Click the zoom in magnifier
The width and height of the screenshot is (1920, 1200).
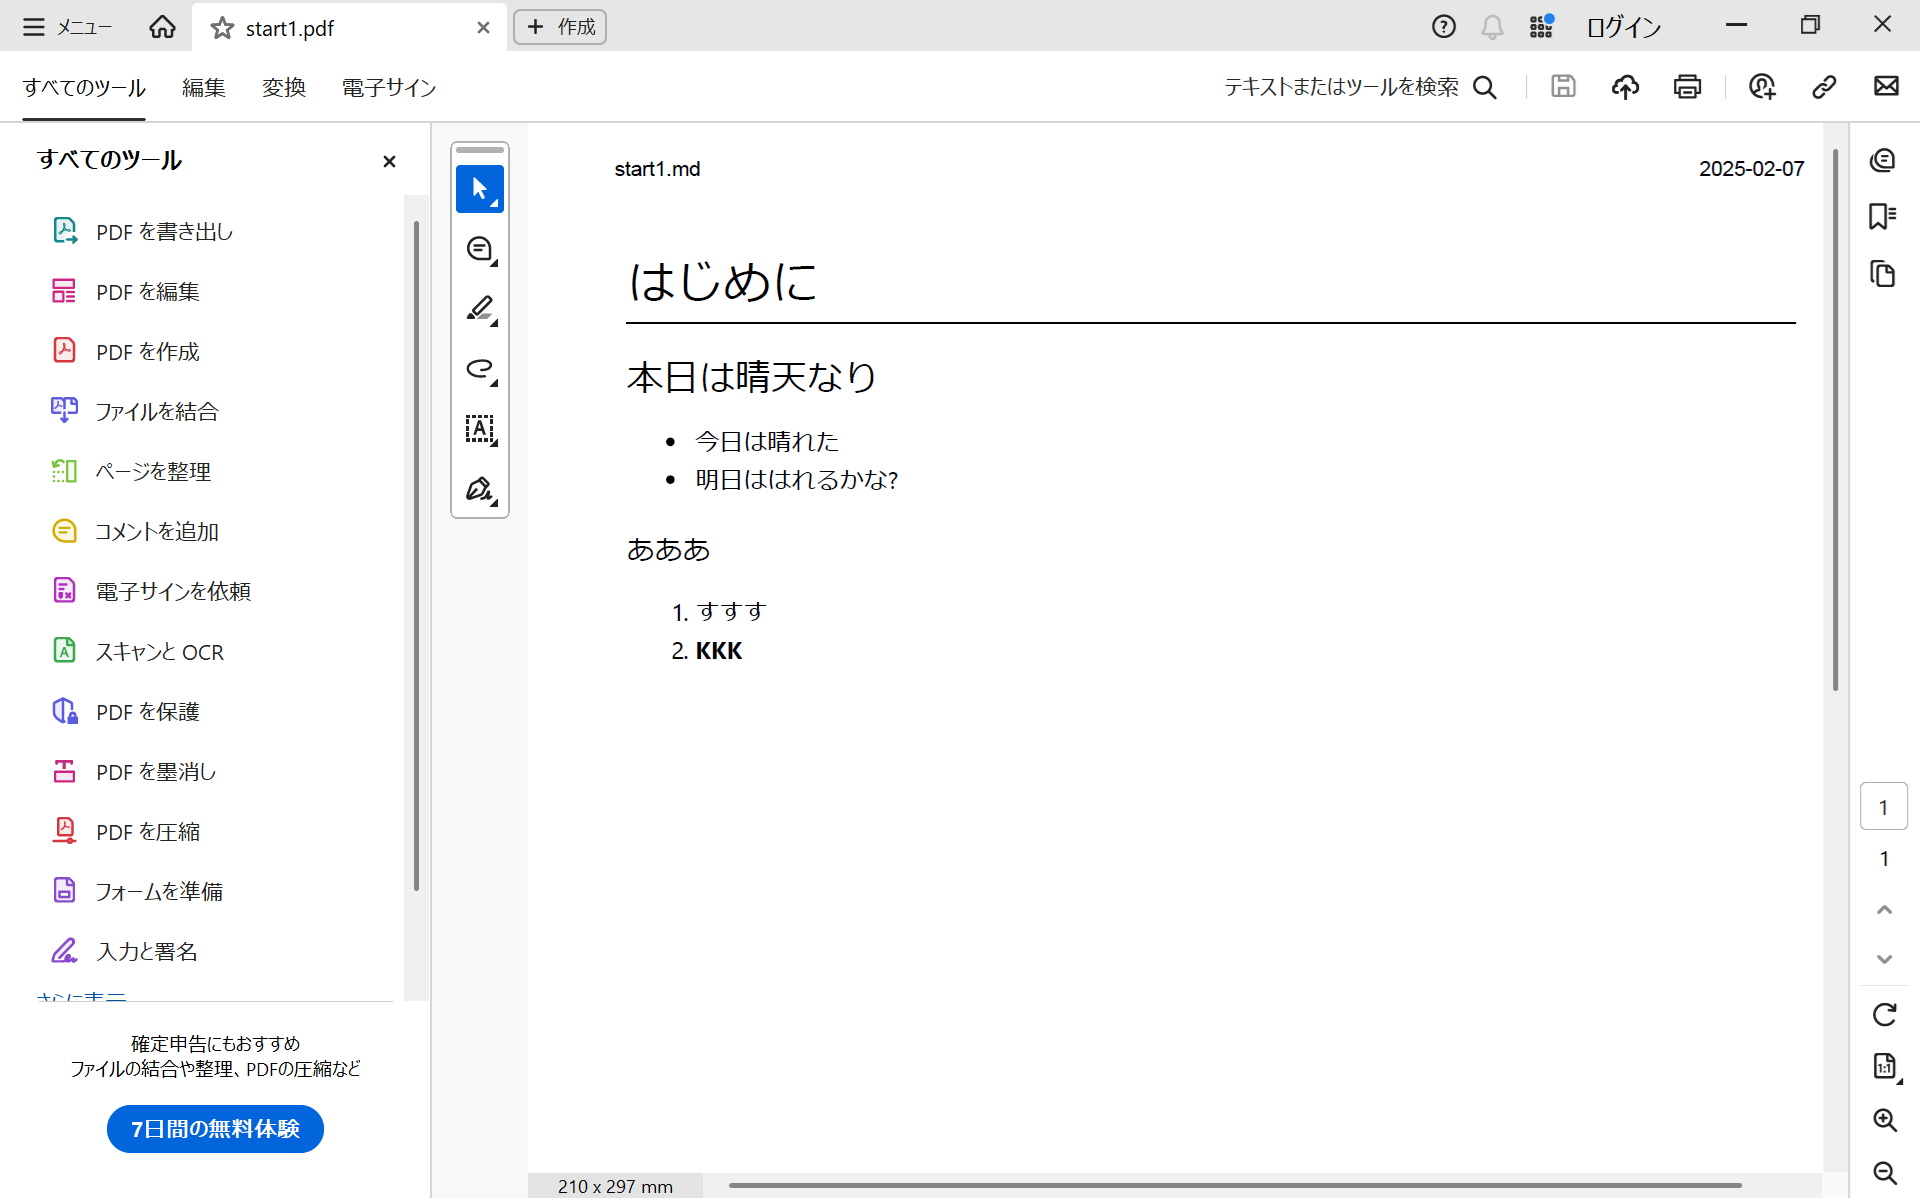coord(1884,1120)
